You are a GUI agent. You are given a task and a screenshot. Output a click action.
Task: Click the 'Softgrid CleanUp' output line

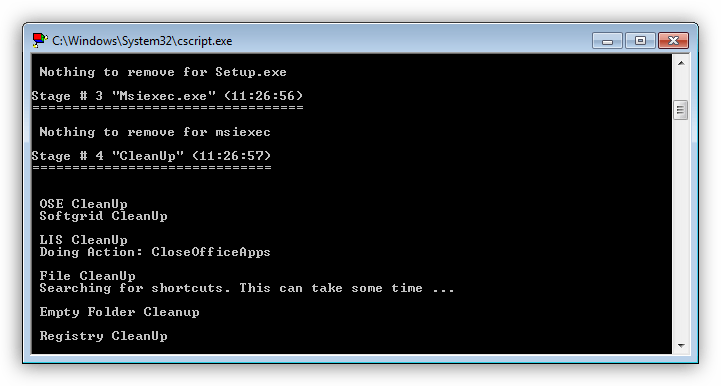click(103, 216)
